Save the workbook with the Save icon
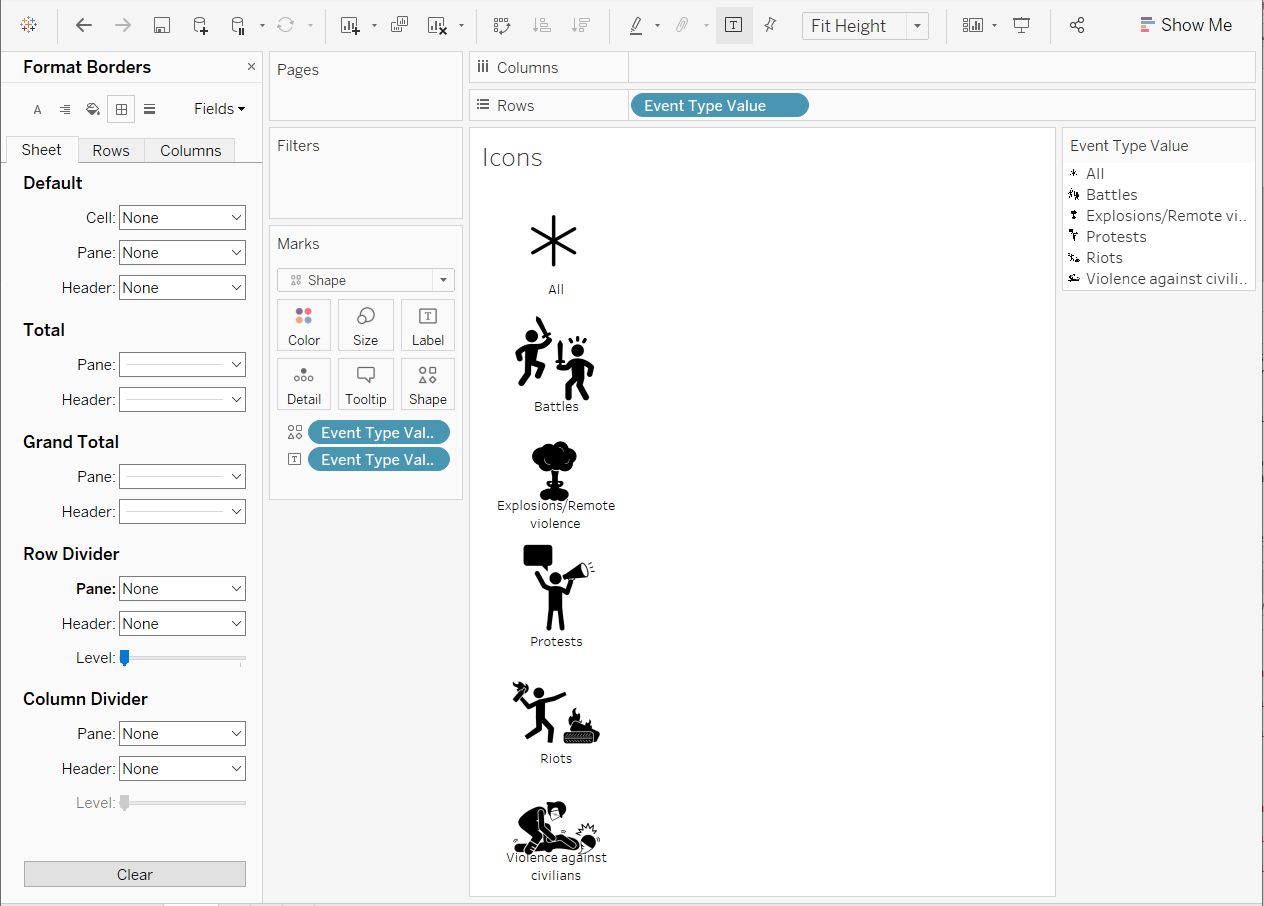Screen dimensions: 1264x906 click(x=162, y=26)
